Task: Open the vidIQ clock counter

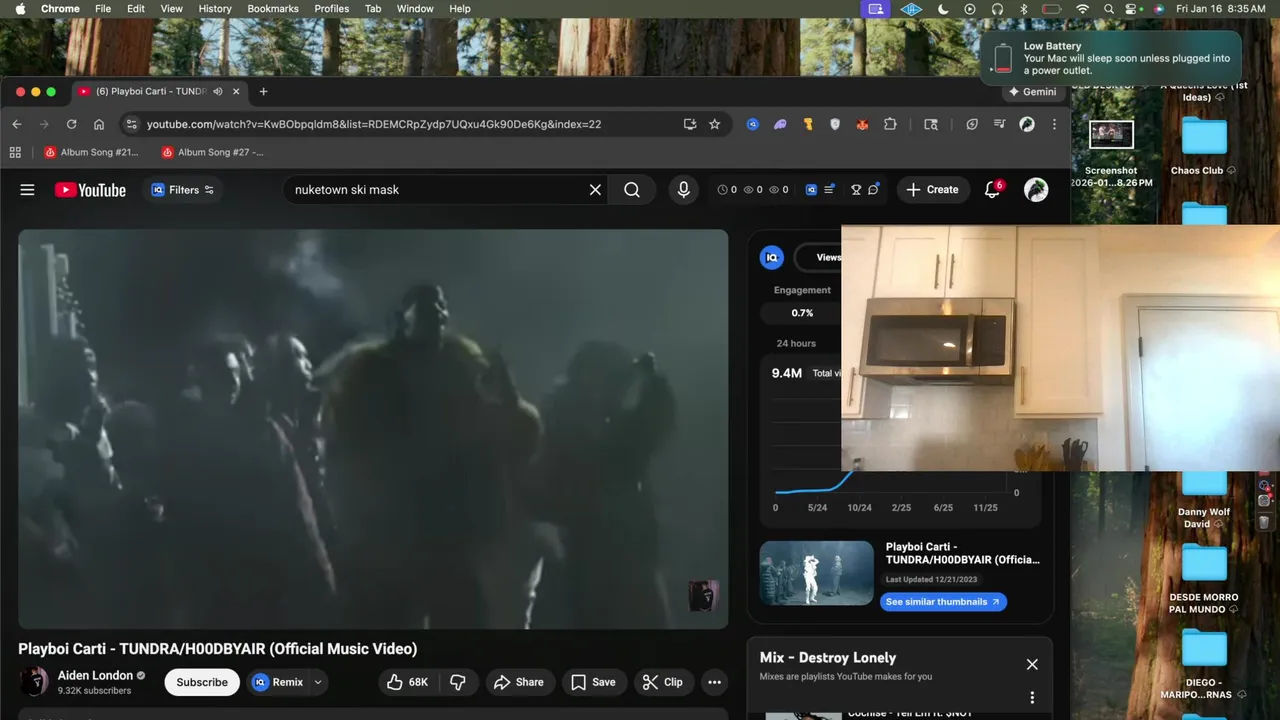Action: point(727,190)
